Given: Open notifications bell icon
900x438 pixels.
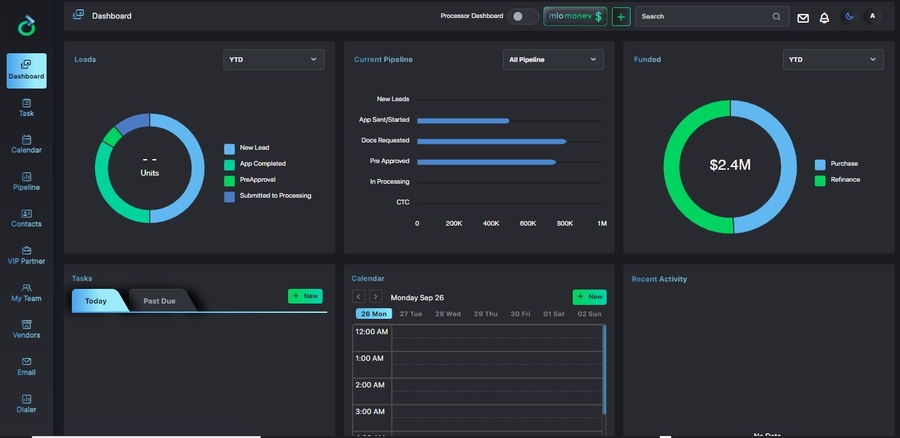Looking at the screenshot, I should click(824, 17).
